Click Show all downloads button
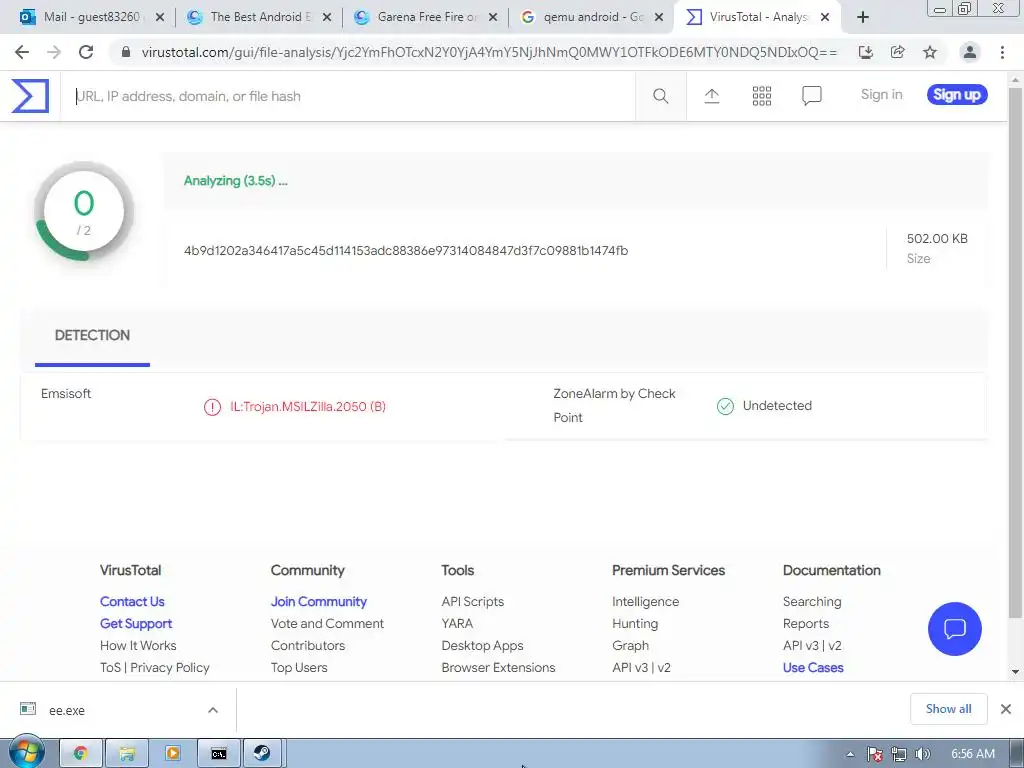1024x768 pixels. 948,709
